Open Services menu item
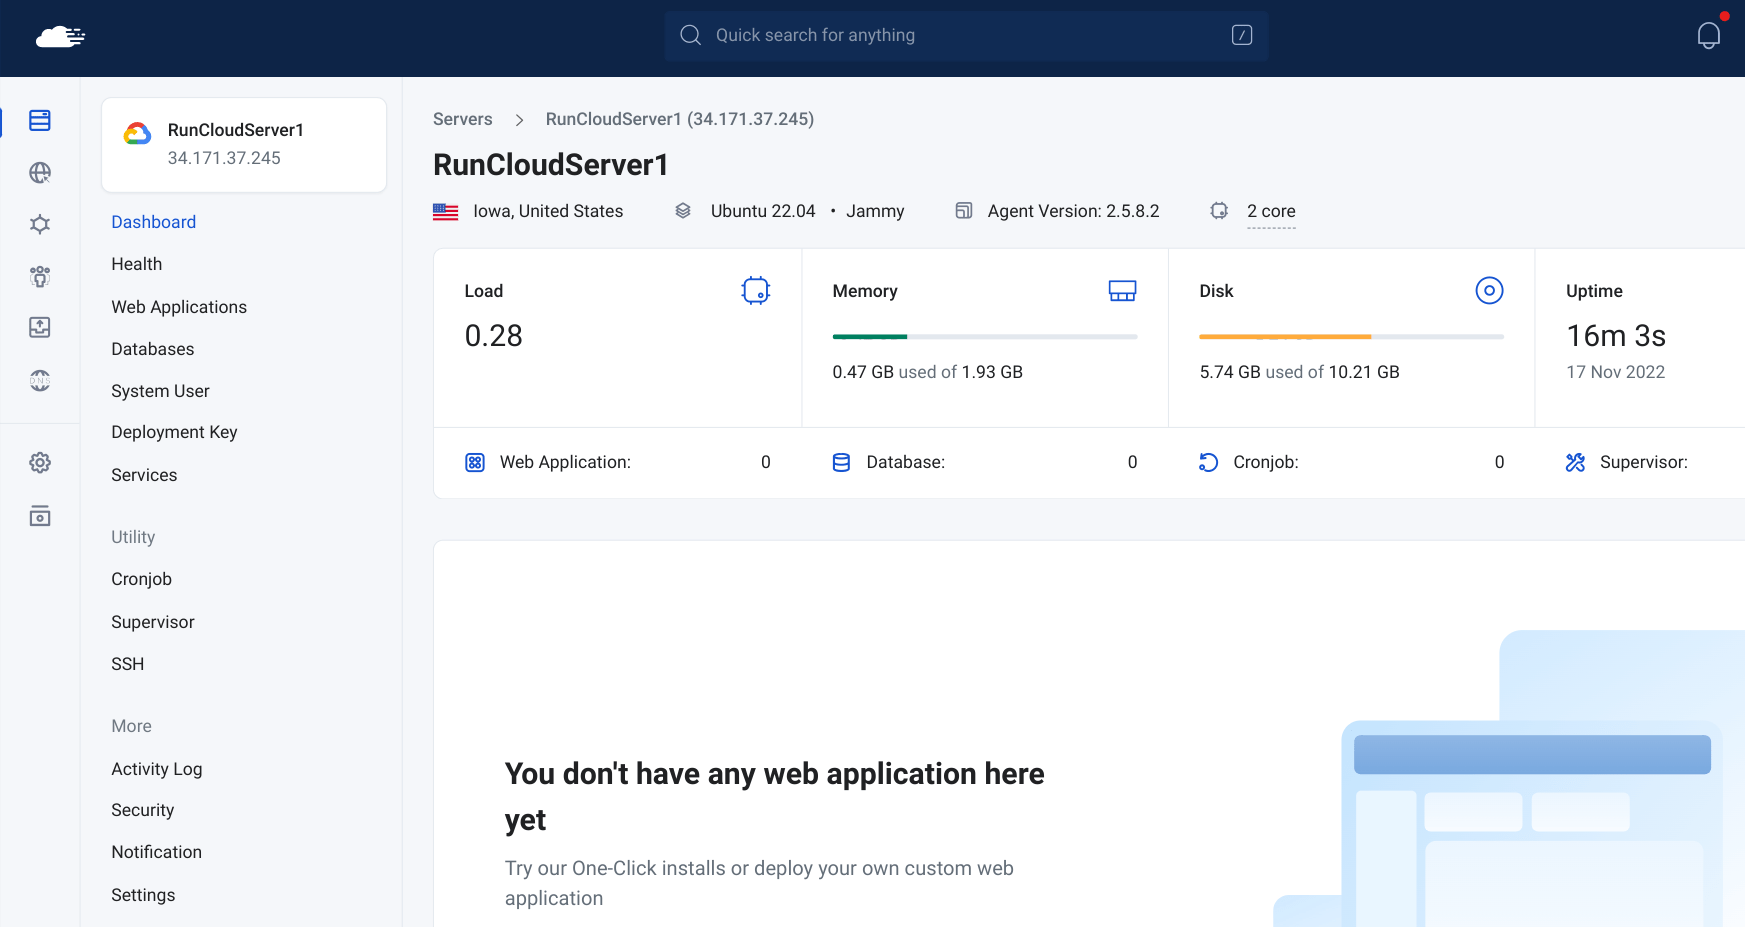 (144, 475)
